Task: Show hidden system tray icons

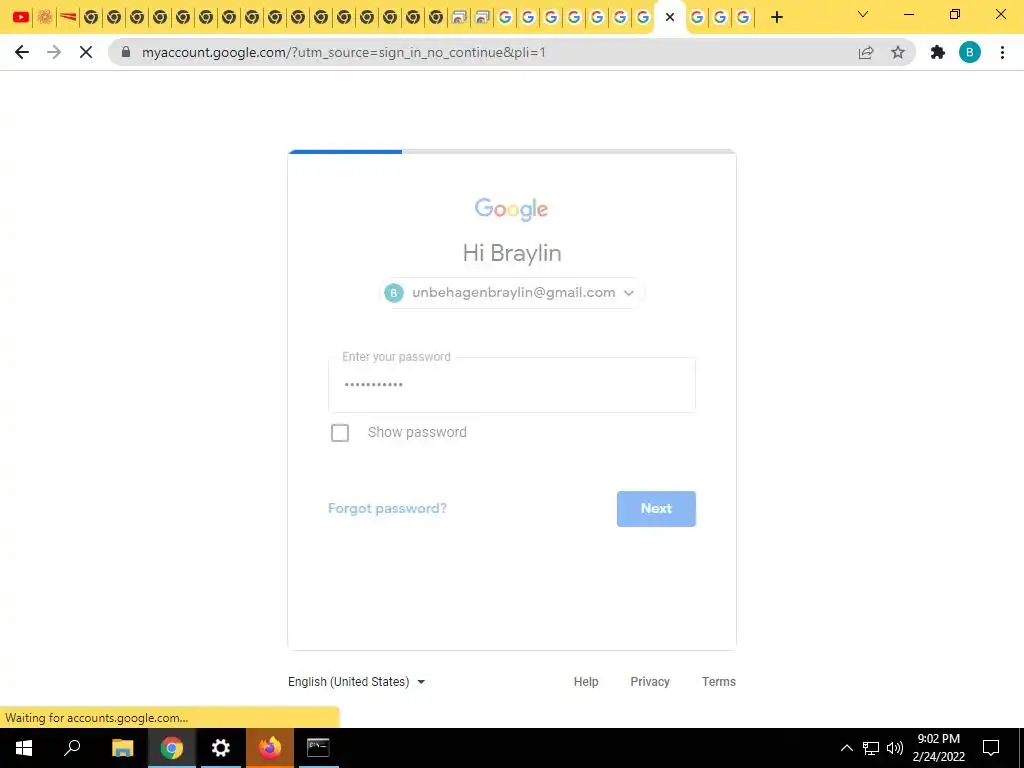Action: (x=846, y=748)
